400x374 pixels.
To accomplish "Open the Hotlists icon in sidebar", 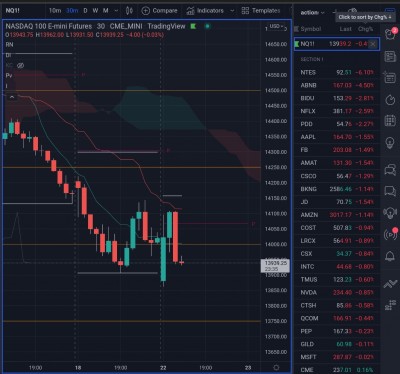I will pyautogui.click(x=390, y=100).
